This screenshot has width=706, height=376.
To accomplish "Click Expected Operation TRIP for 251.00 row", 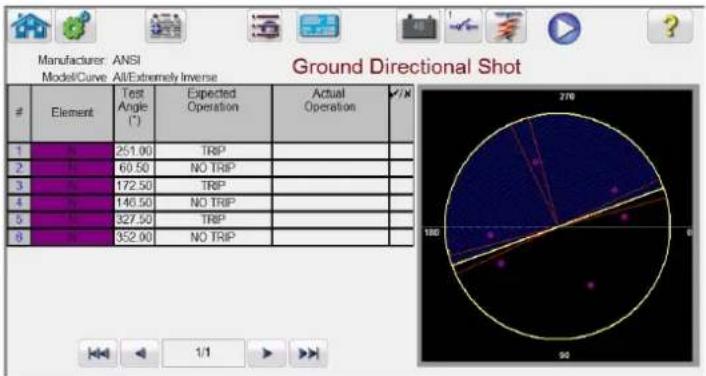I will [213, 151].
